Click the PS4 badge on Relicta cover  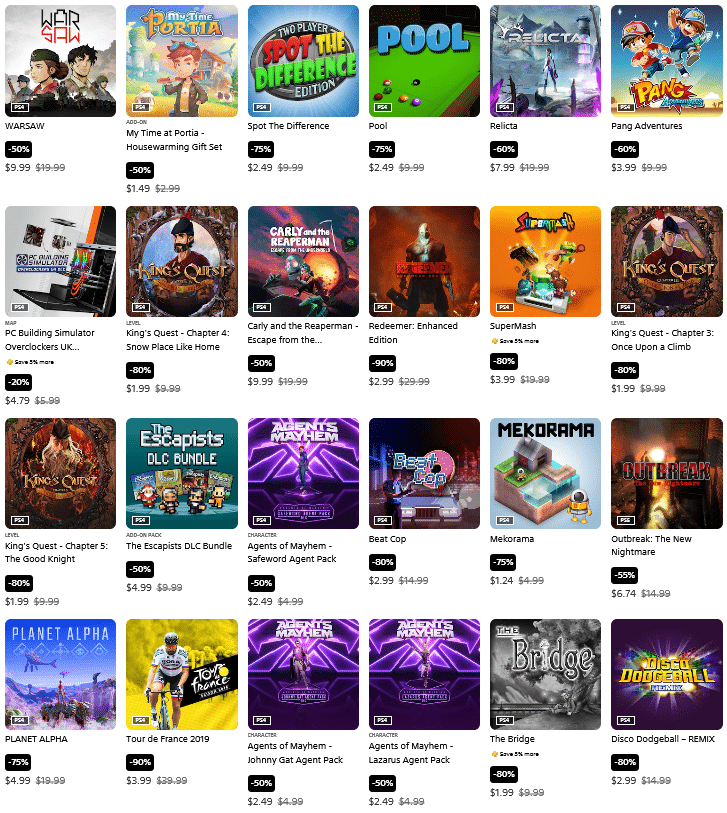click(x=504, y=107)
